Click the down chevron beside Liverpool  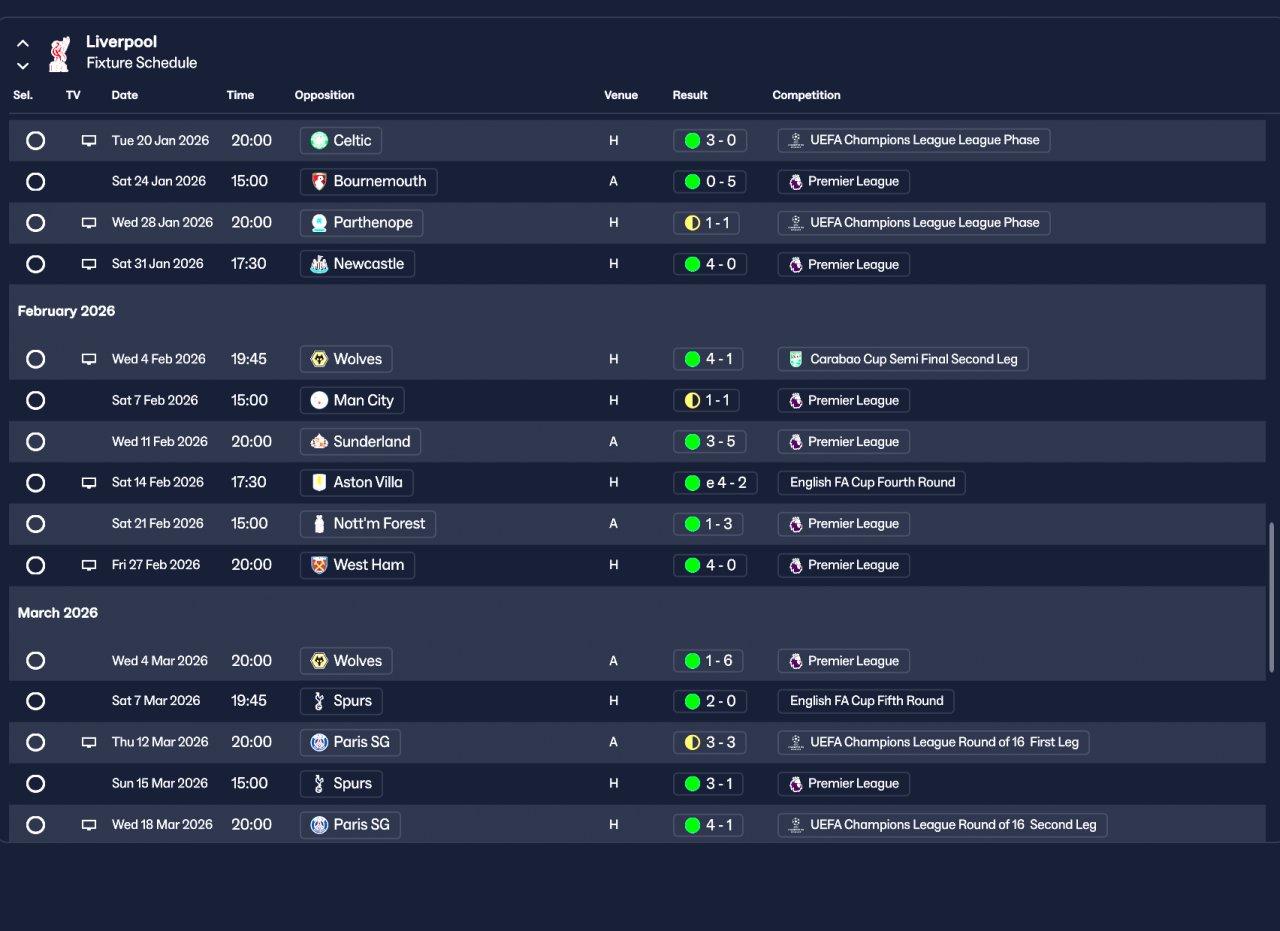pos(23,66)
